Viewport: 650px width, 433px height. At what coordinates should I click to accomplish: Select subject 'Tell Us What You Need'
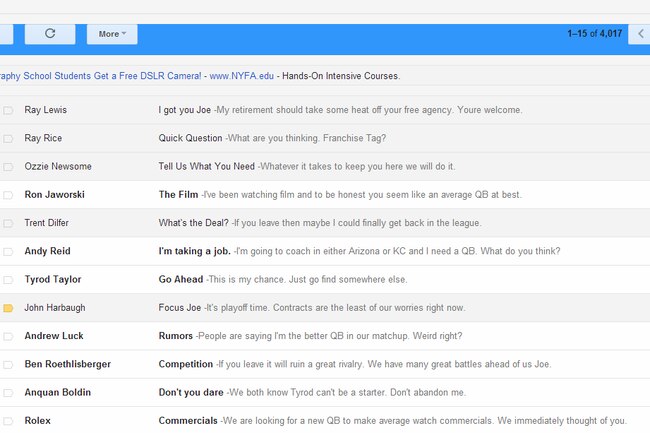click(x=206, y=166)
